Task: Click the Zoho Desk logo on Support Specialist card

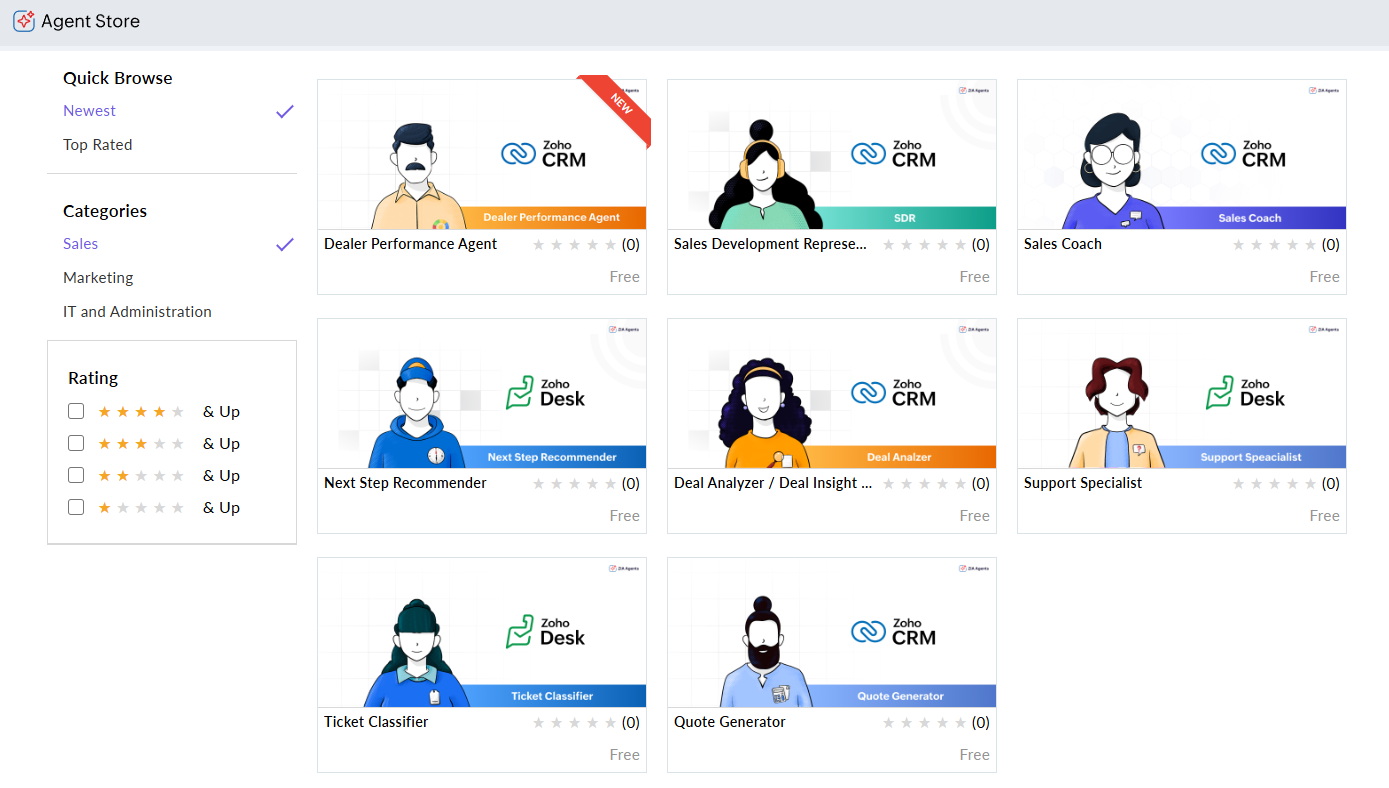Action: 1245,392
